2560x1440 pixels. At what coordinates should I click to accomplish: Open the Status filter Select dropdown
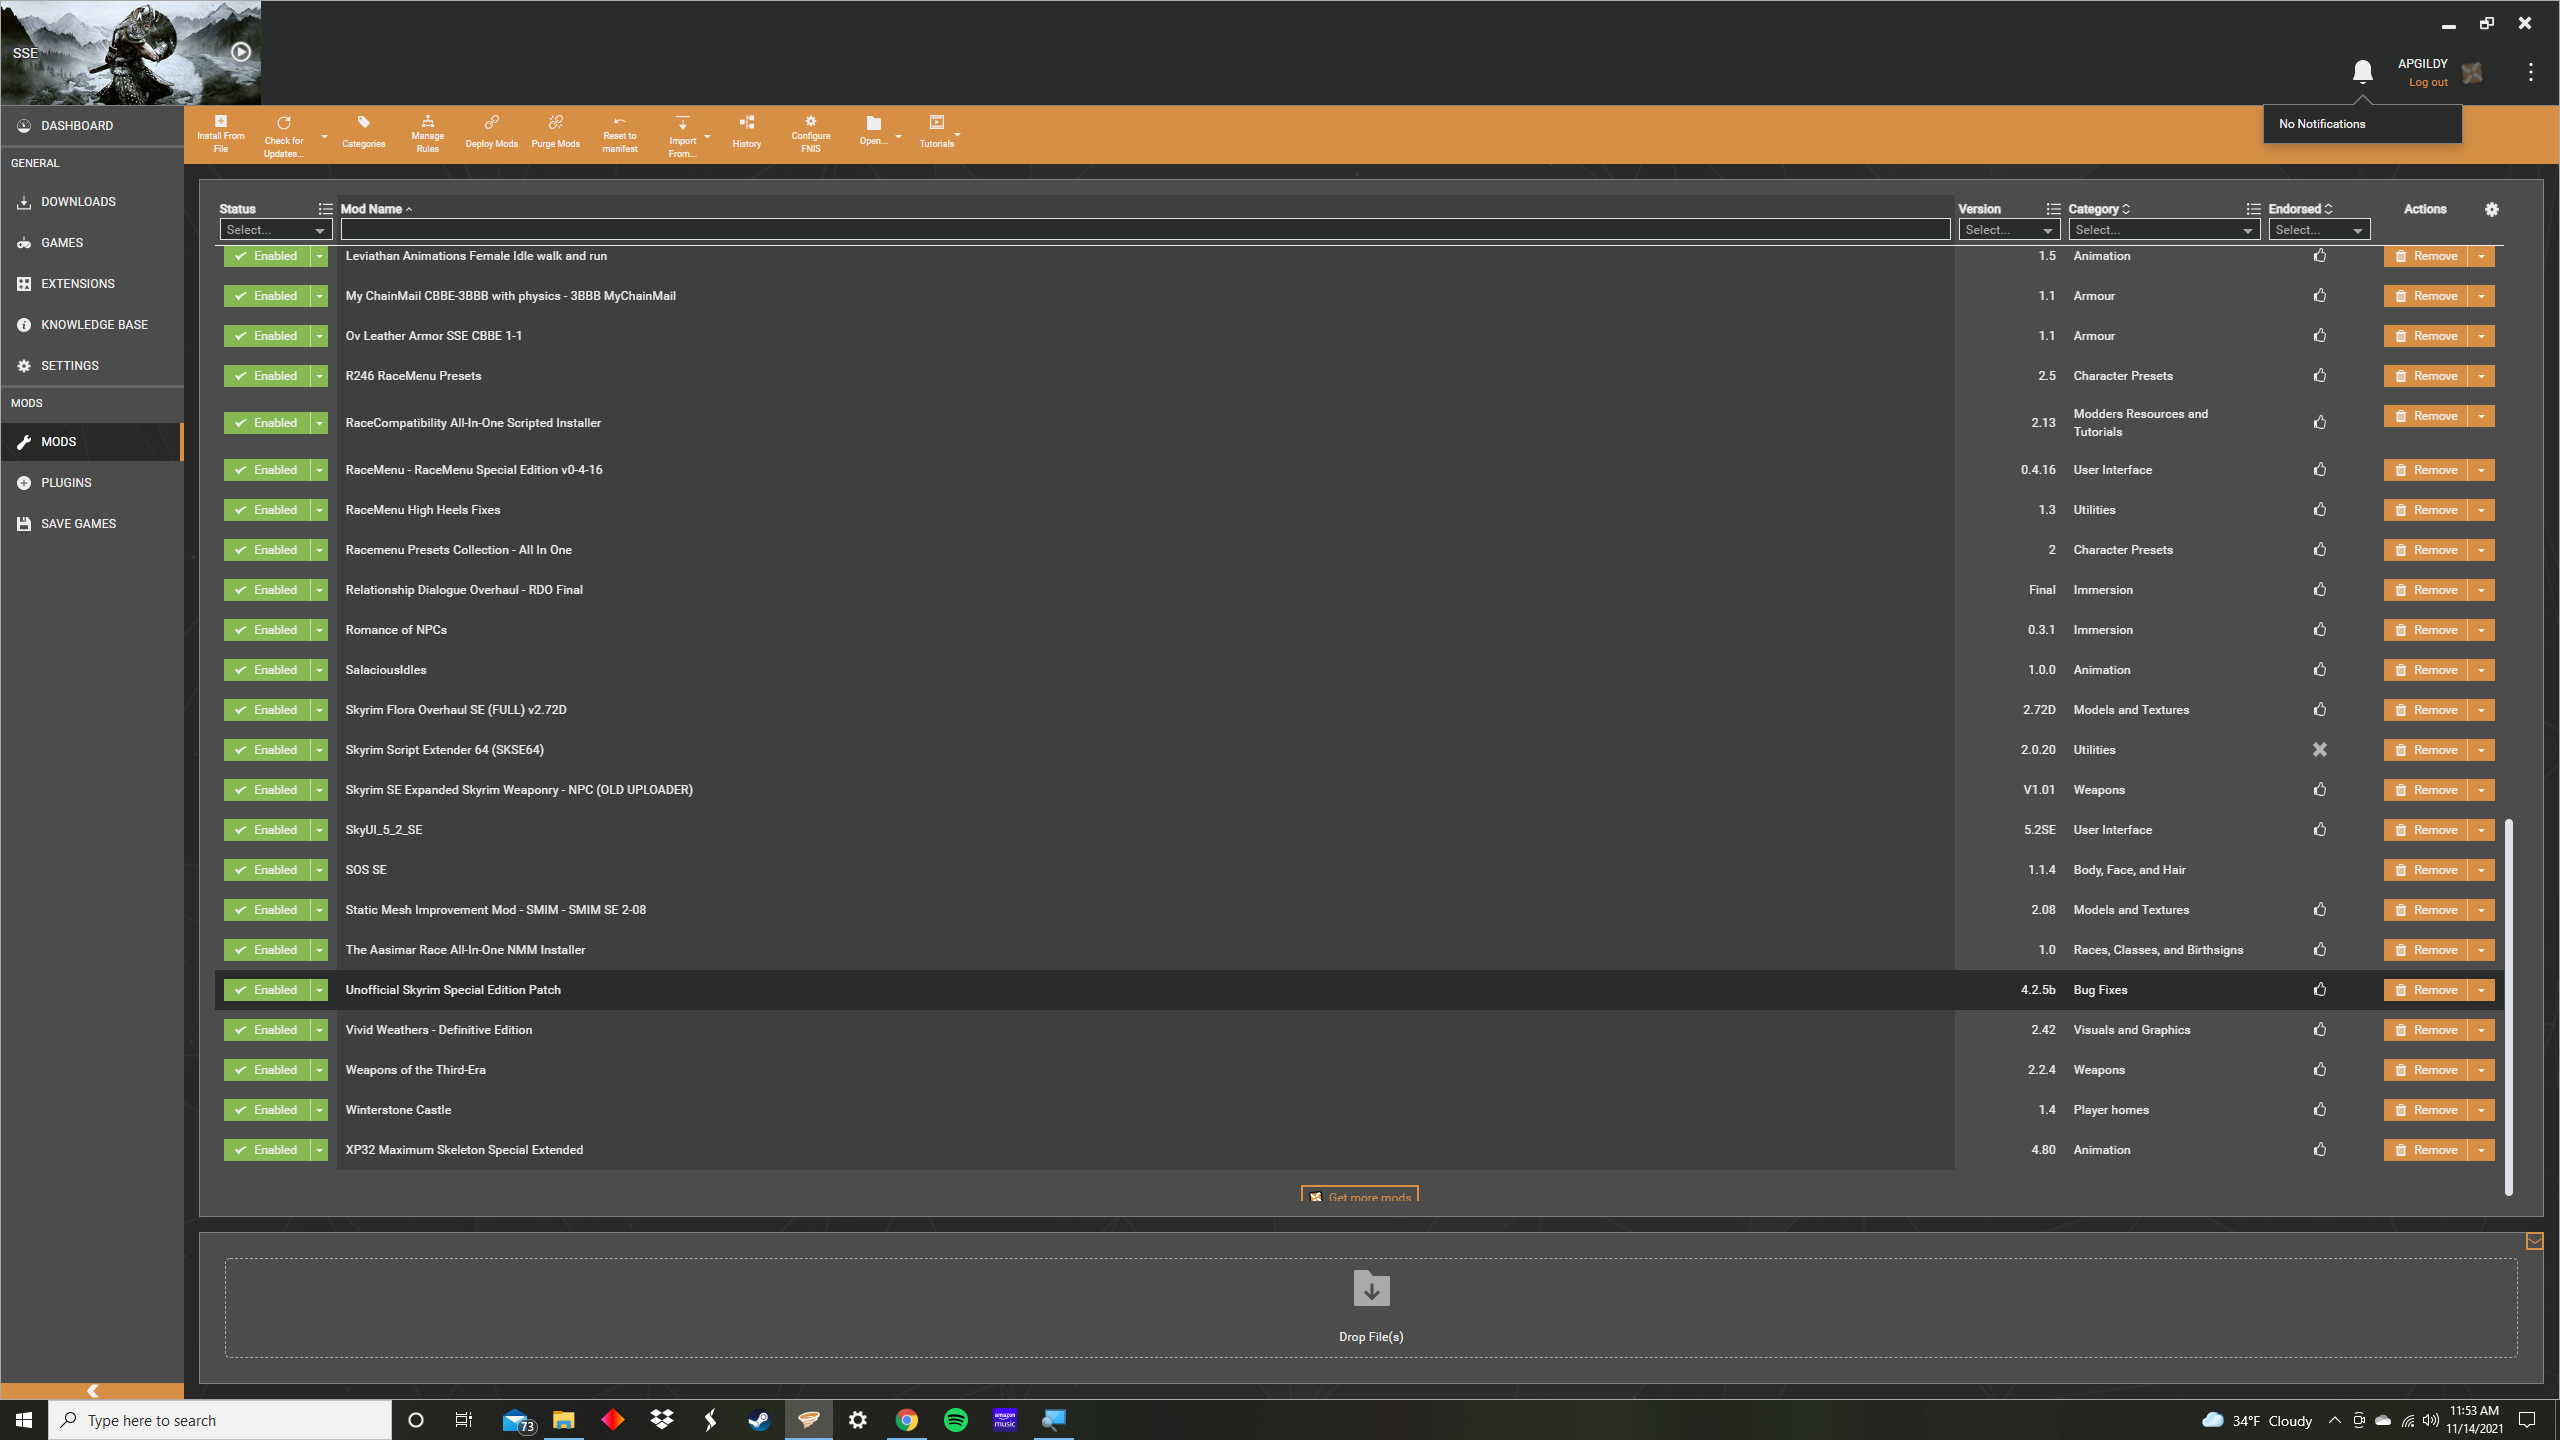[276, 230]
